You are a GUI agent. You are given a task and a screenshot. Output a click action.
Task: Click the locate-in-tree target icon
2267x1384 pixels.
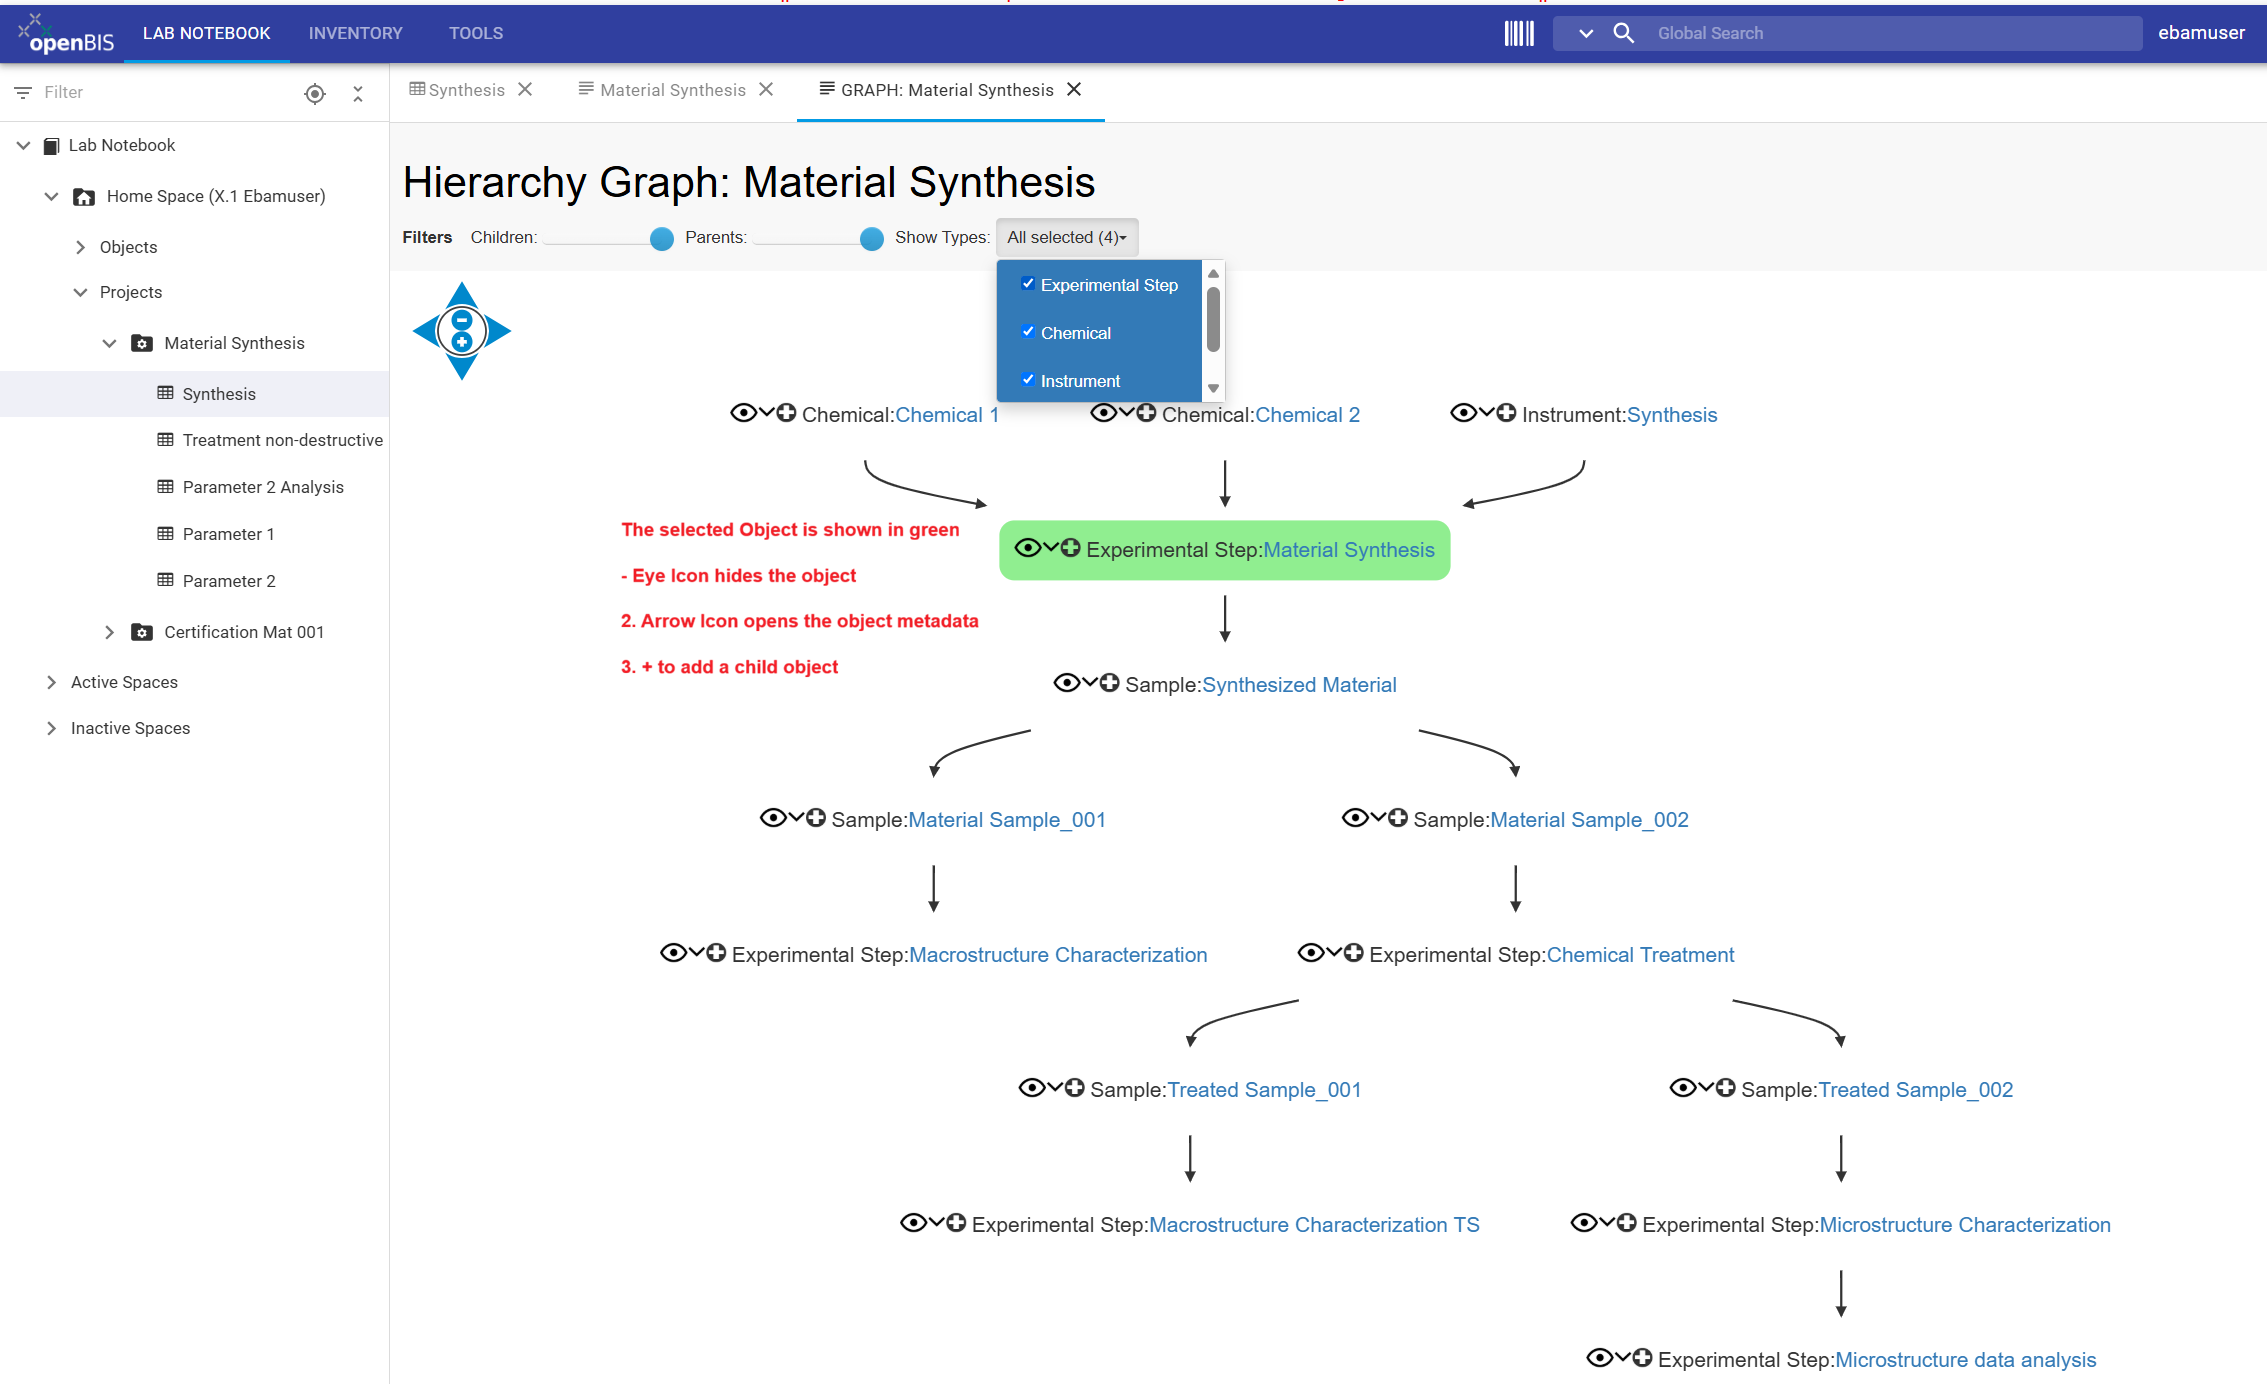pos(315,93)
